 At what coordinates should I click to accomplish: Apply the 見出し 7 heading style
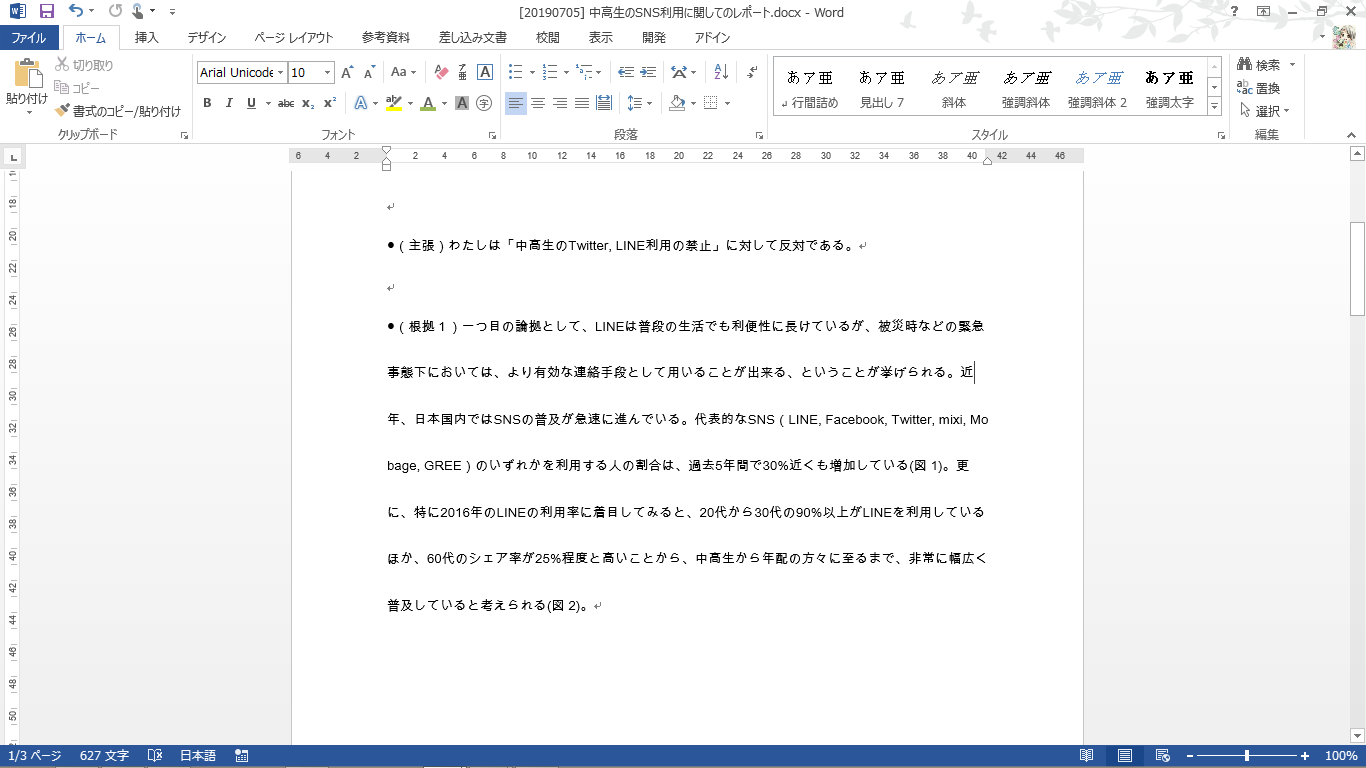click(x=881, y=88)
